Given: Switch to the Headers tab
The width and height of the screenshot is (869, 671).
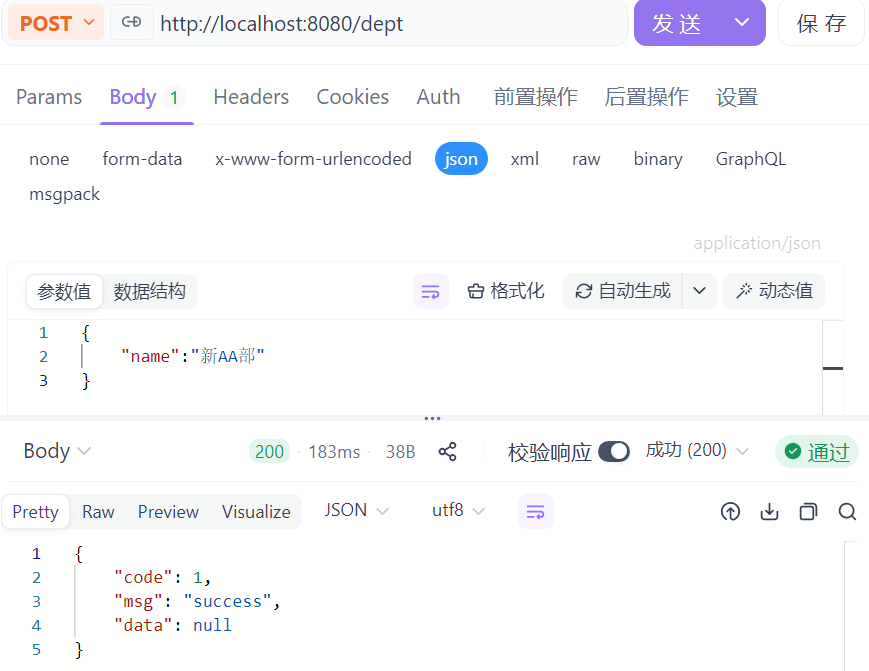Looking at the screenshot, I should point(251,97).
